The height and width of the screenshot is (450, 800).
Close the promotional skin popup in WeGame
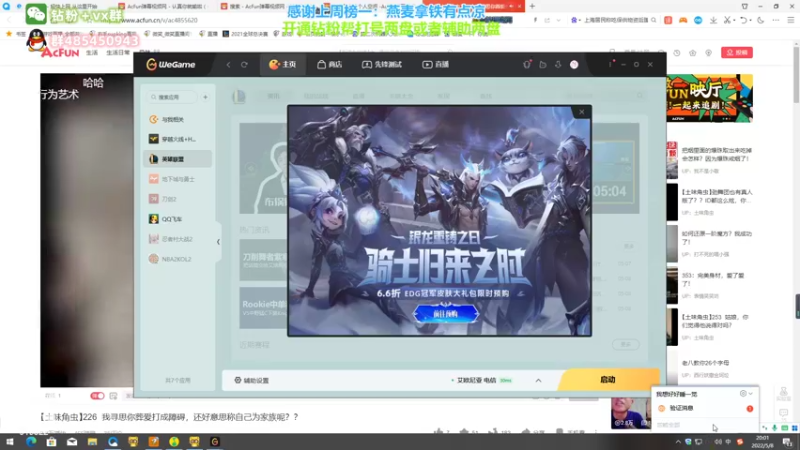click(581, 112)
